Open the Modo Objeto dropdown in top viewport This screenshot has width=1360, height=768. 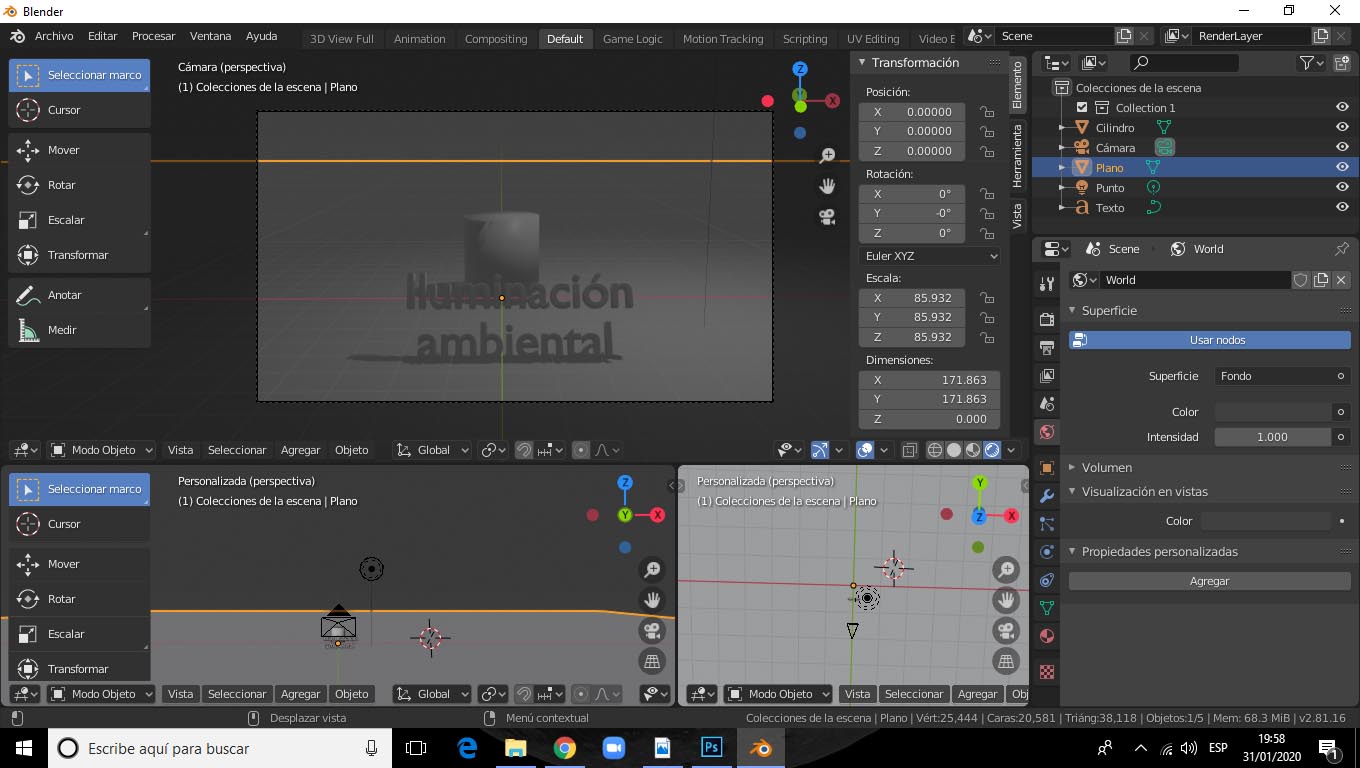(x=101, y=450)
